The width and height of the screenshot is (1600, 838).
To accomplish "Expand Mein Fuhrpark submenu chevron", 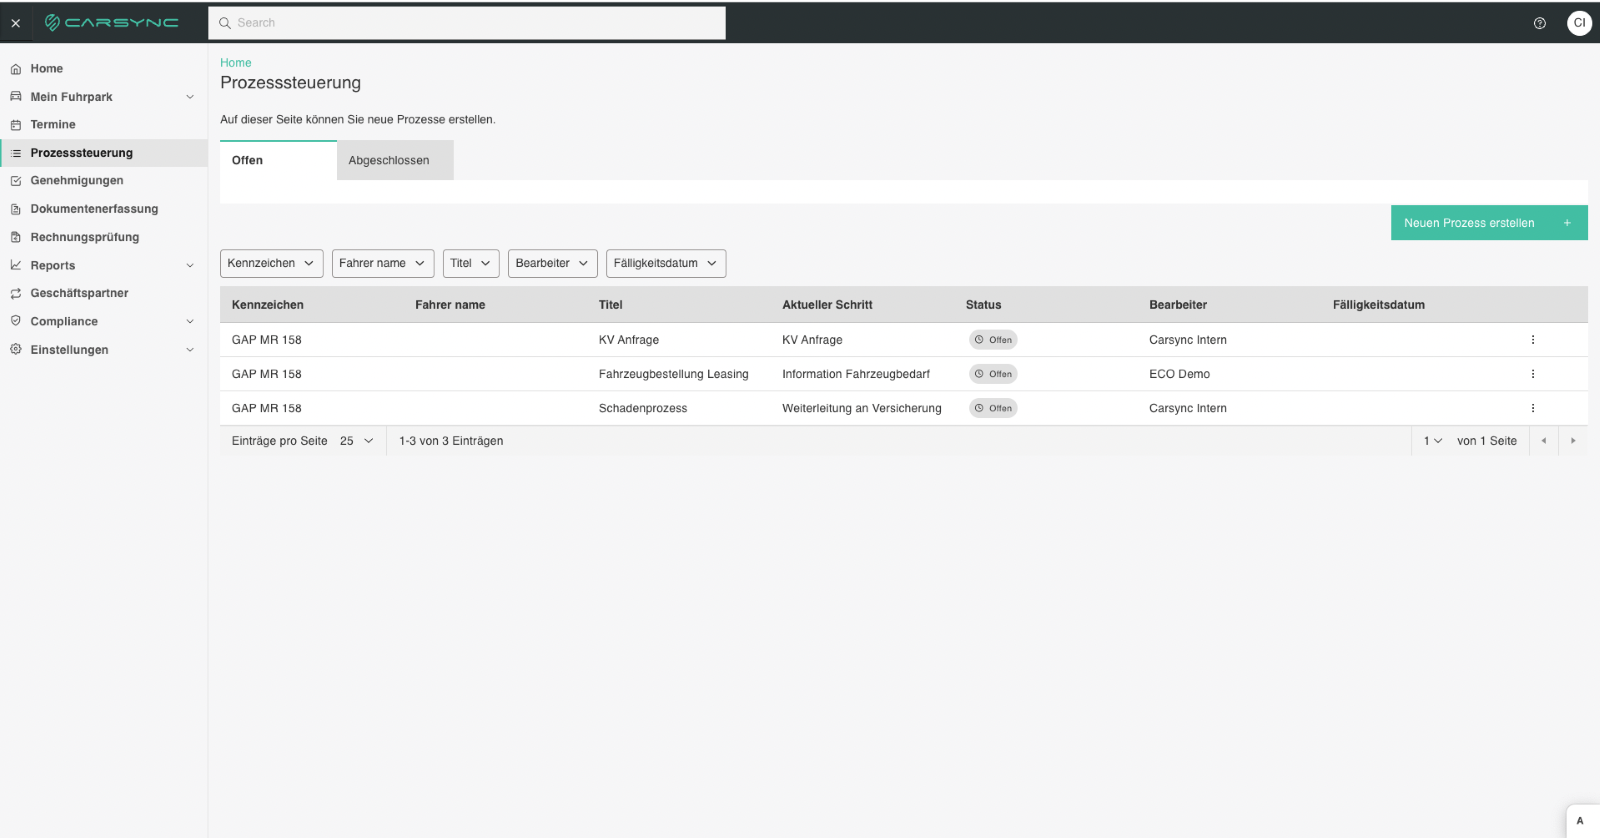I will tap(190, 97).
